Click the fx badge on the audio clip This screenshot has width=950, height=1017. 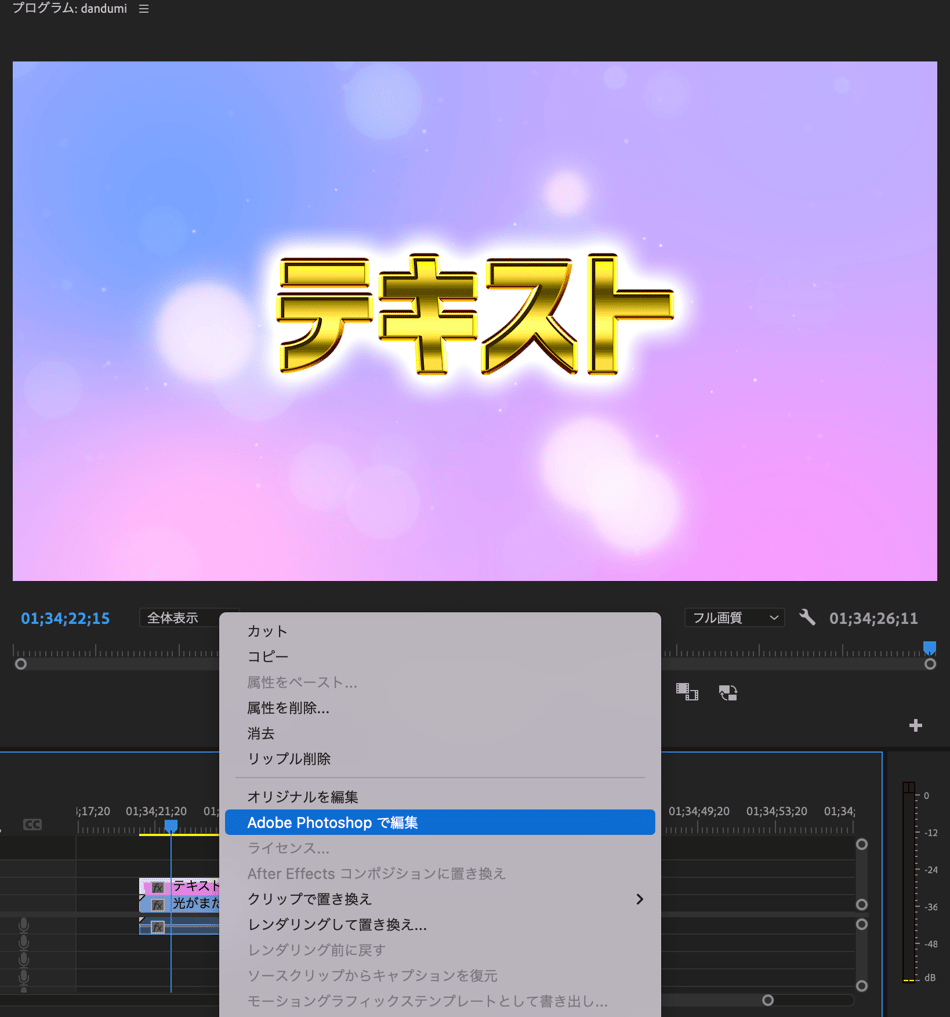click(x=158, y=927)
